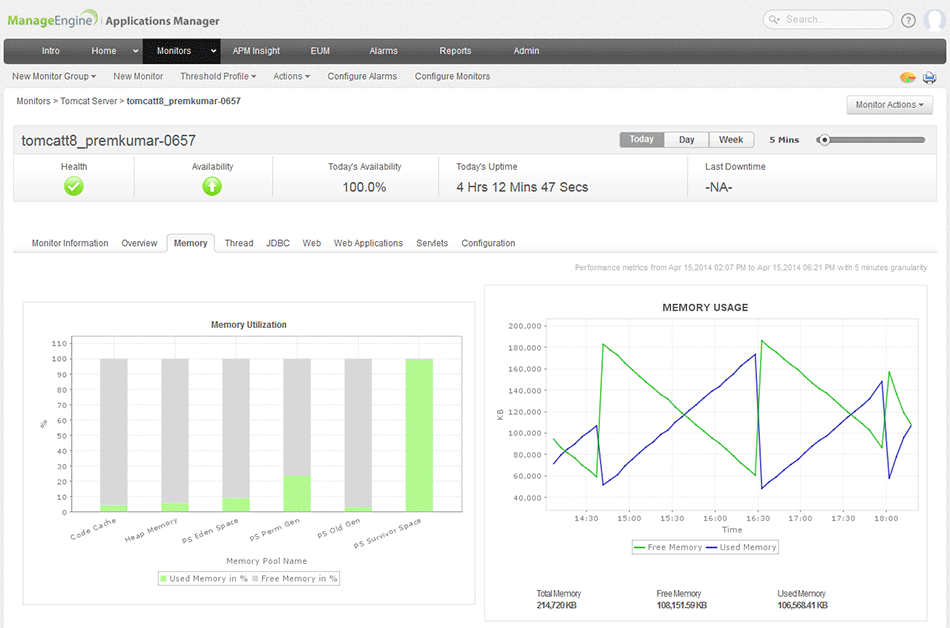Click the Tomcat Server breadcrumb link
This screenshot has width=950, height=628.
pos(88,101)
